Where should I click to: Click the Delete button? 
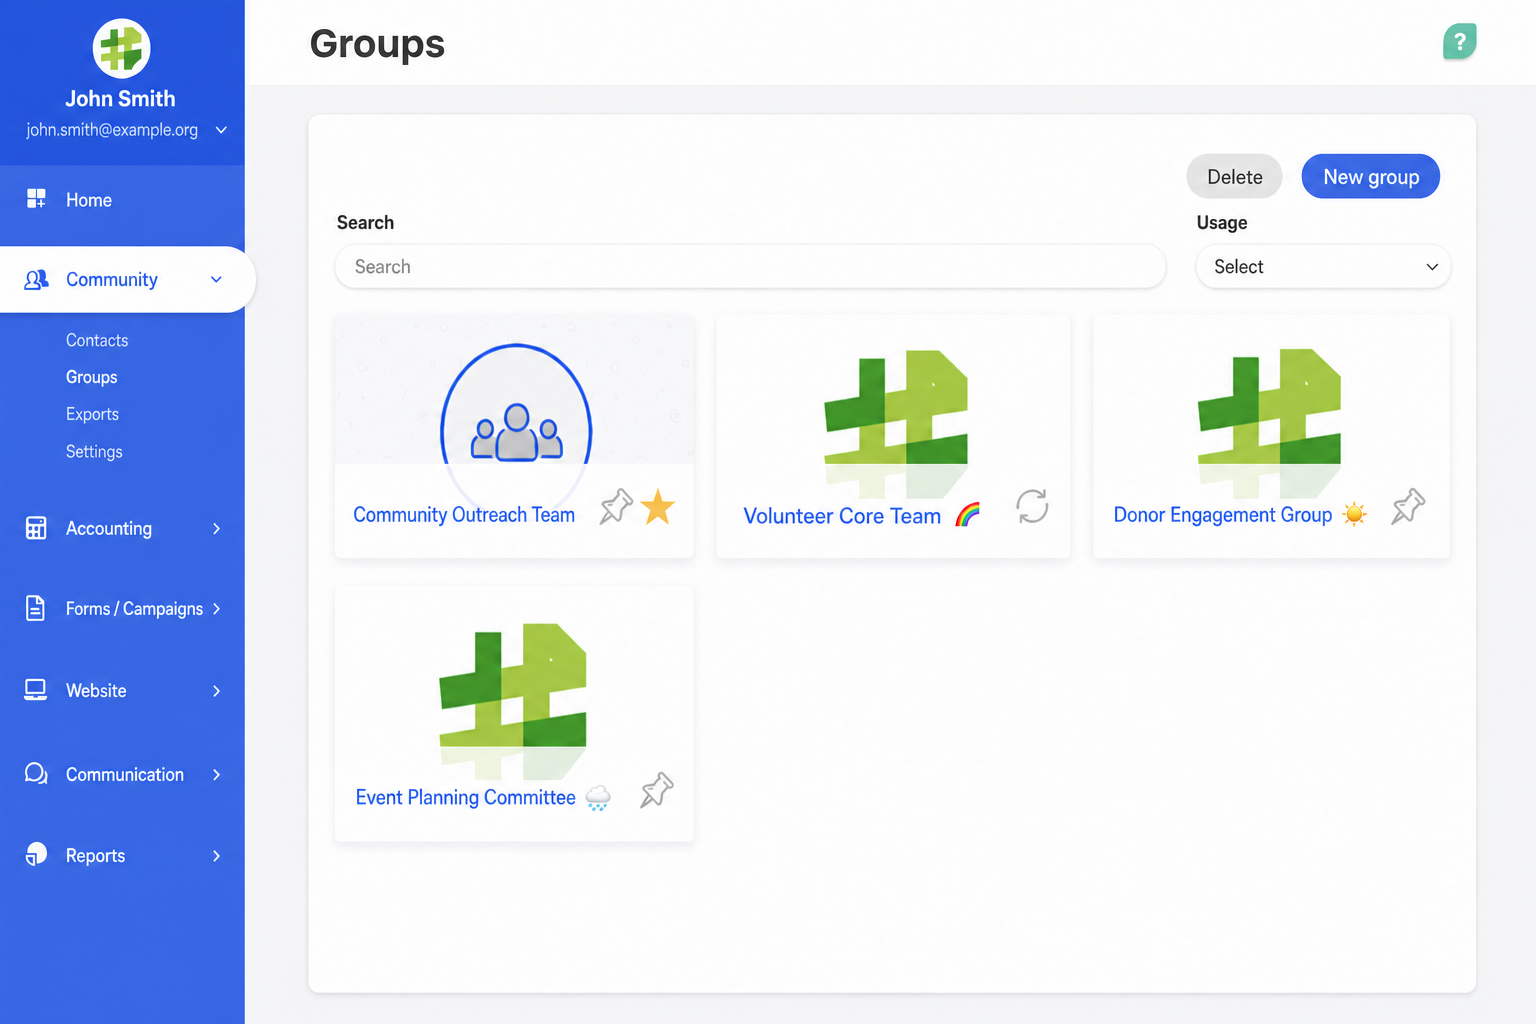pos(1235,177)
